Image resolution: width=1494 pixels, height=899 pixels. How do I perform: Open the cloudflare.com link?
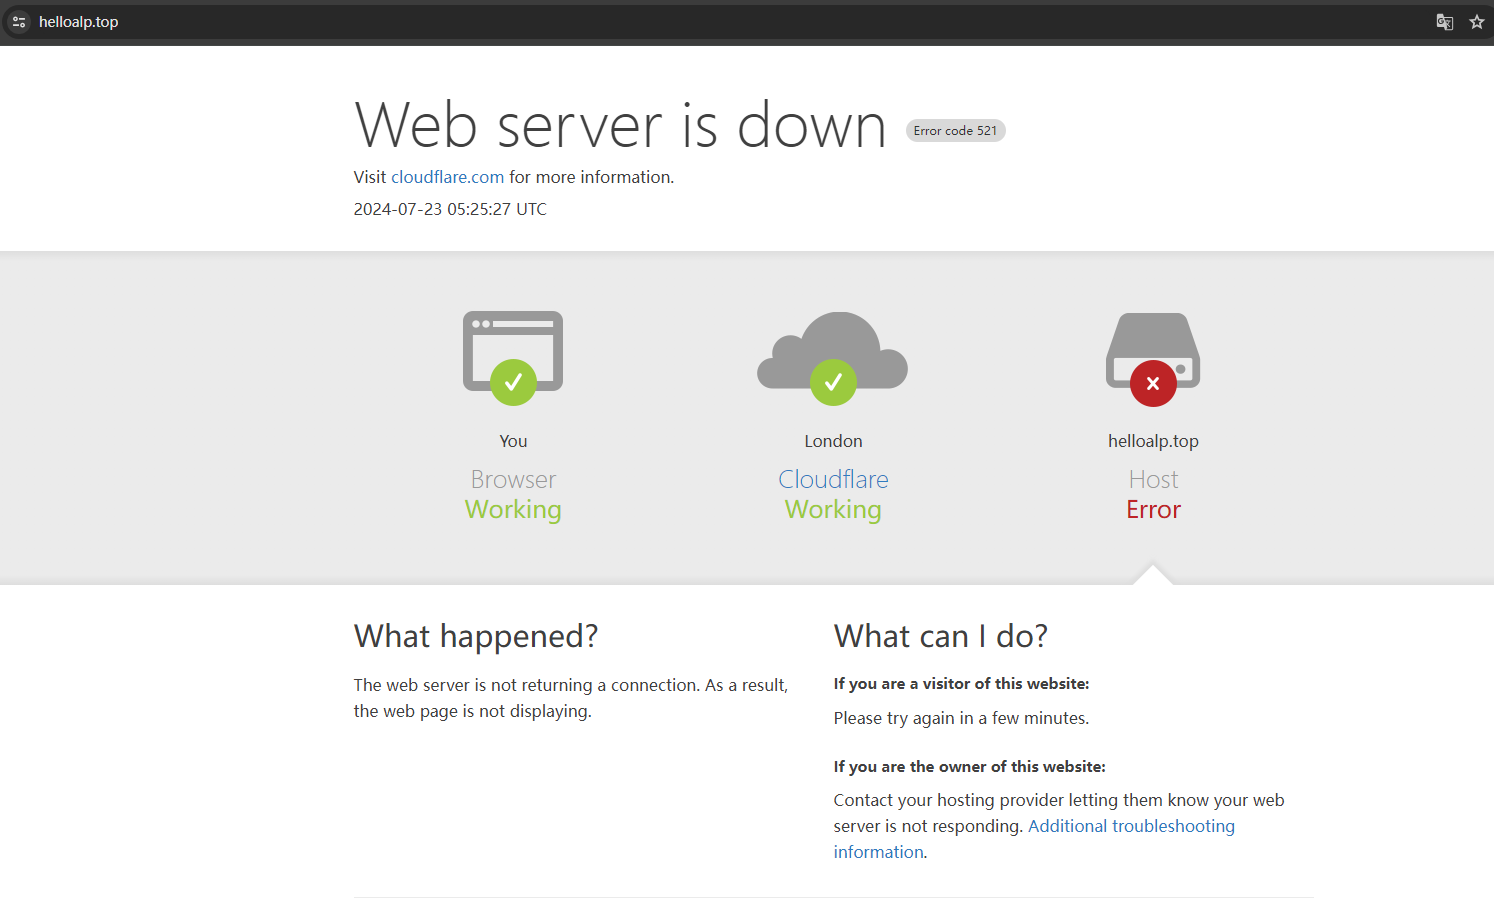point(447,177)
